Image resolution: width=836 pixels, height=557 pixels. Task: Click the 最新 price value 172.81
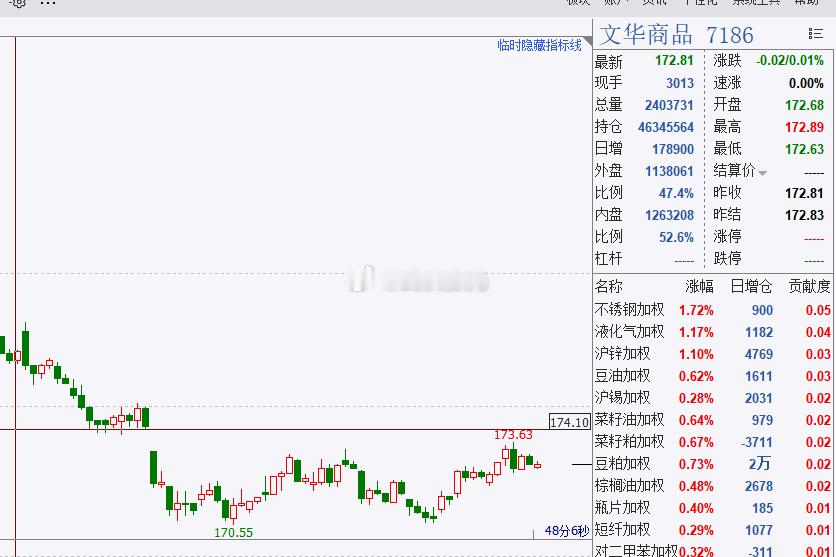[674, 61]
